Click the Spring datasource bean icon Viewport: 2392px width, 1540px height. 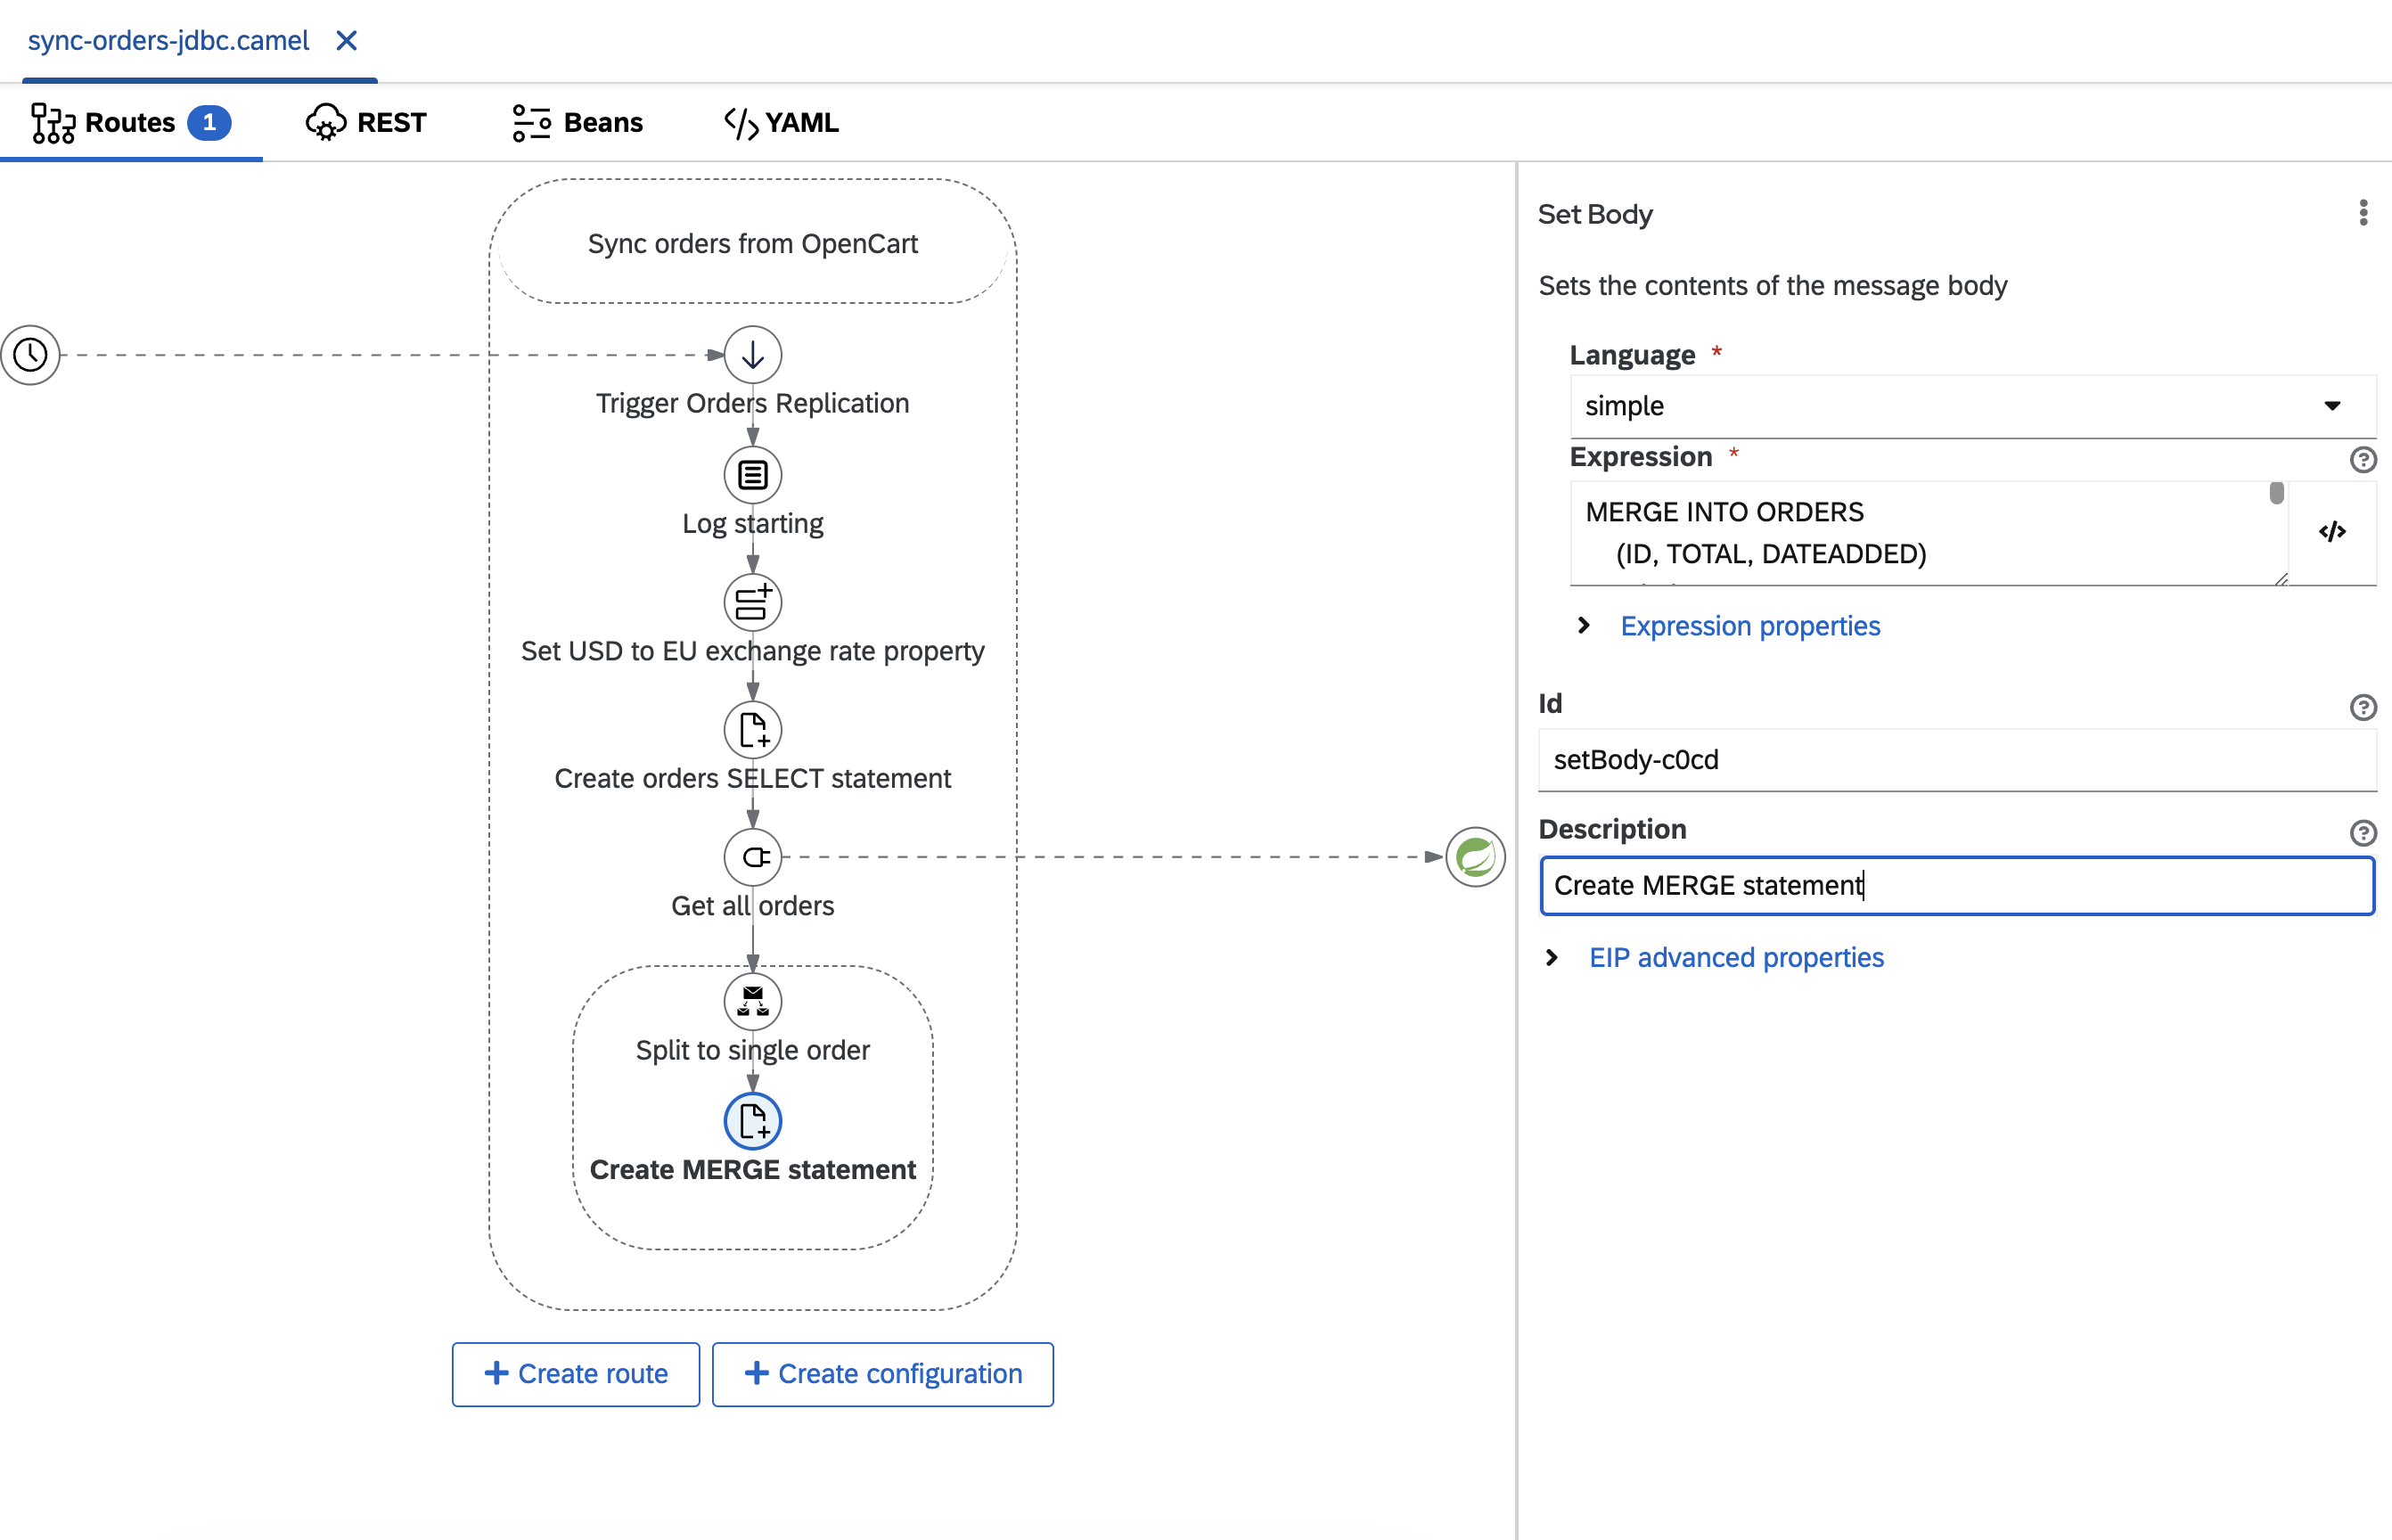(1475, 857)
